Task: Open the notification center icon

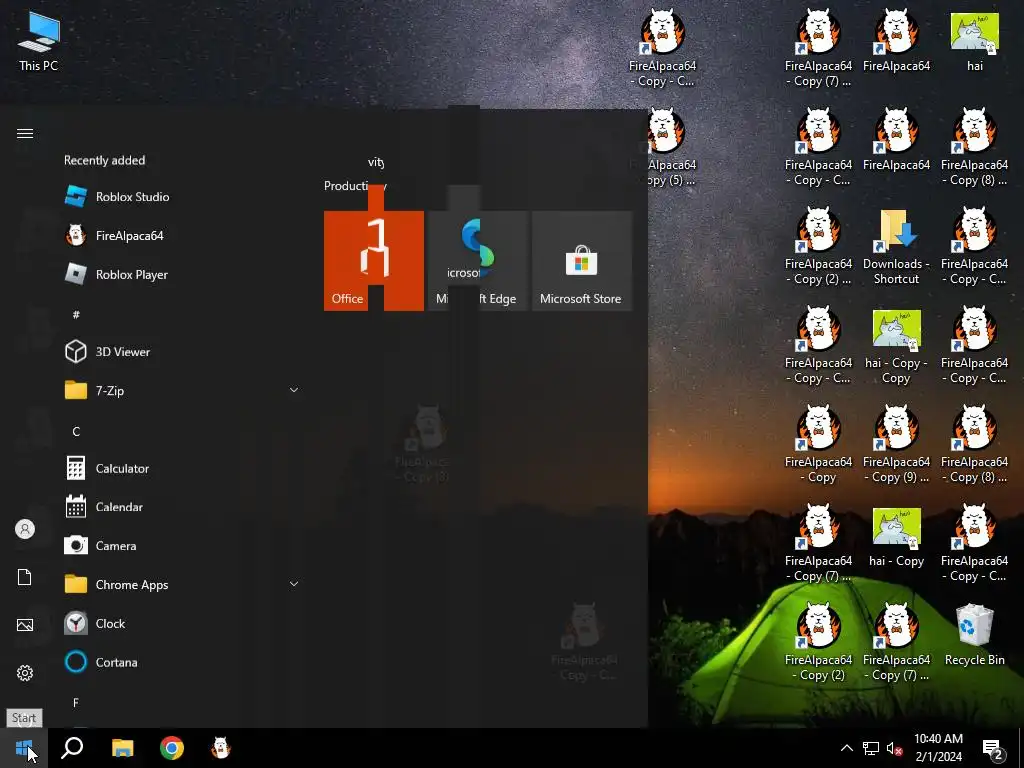Action: 993,749
